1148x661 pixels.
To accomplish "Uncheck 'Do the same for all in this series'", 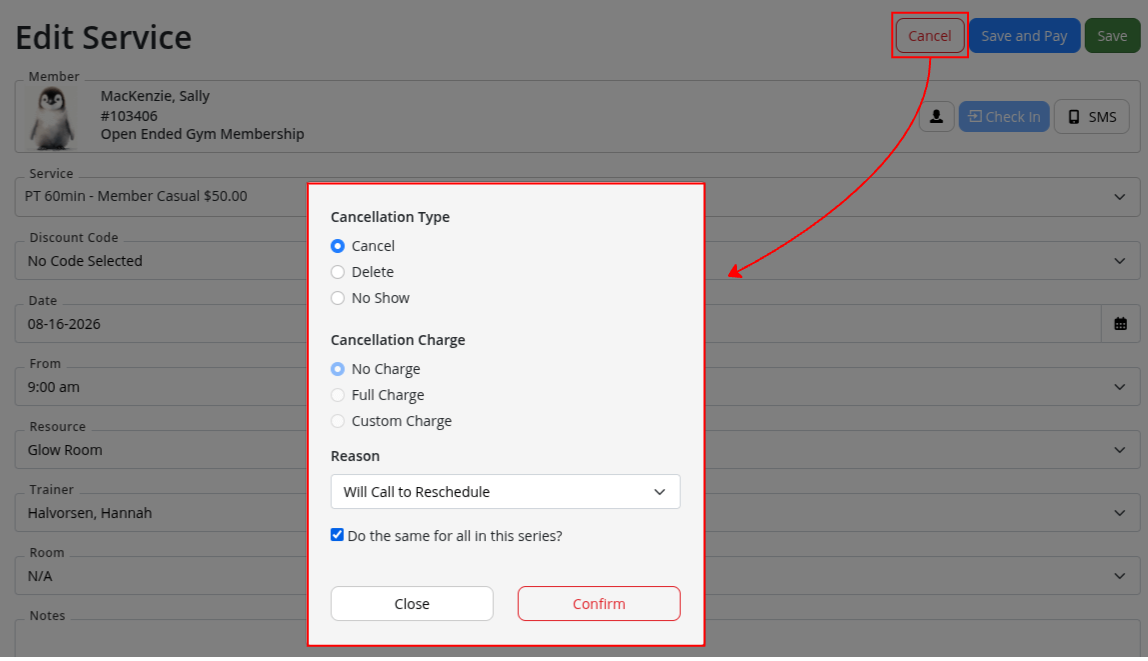I will click(337, 535).
